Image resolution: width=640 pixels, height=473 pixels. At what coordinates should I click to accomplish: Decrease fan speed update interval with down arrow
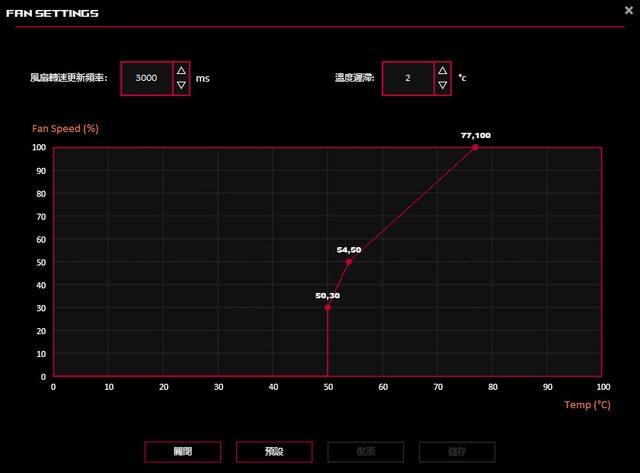click(x=181, y=86)
